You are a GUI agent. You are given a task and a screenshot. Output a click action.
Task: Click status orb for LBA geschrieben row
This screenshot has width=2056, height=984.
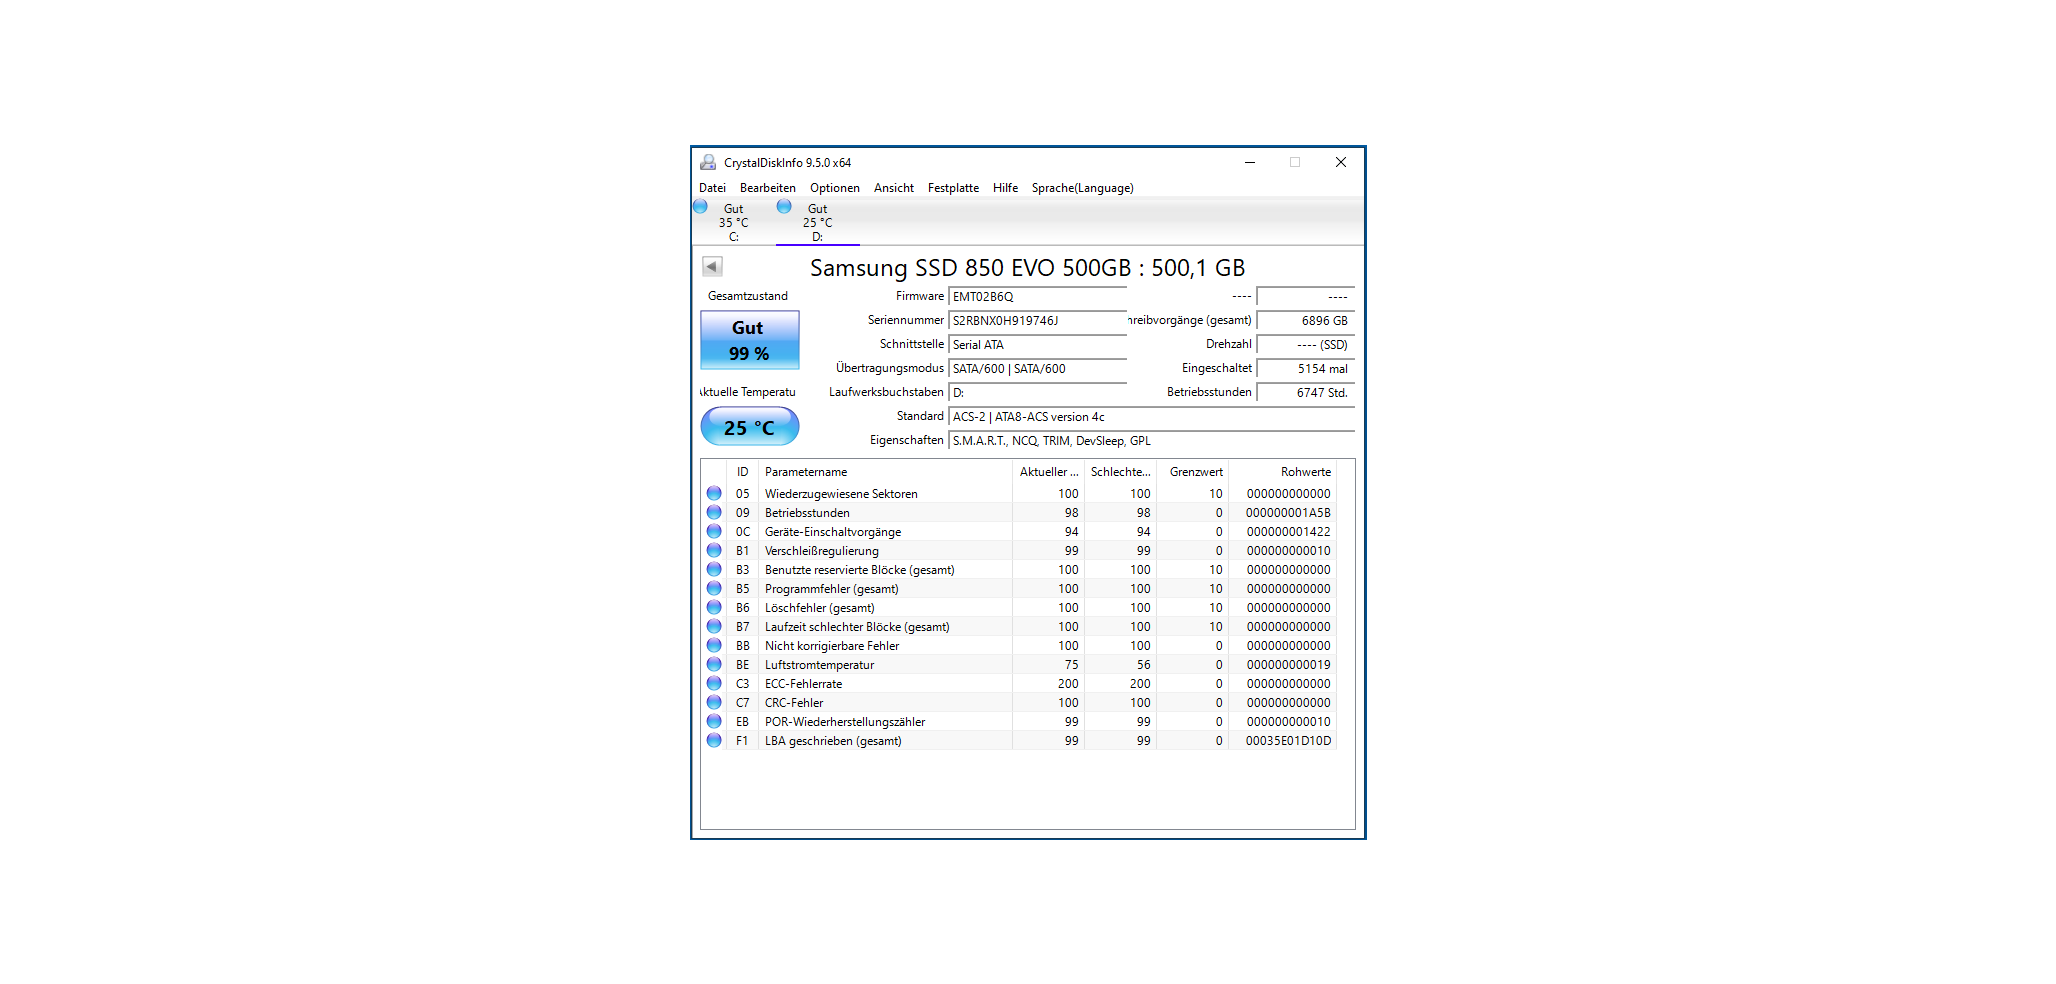point(714,740)
